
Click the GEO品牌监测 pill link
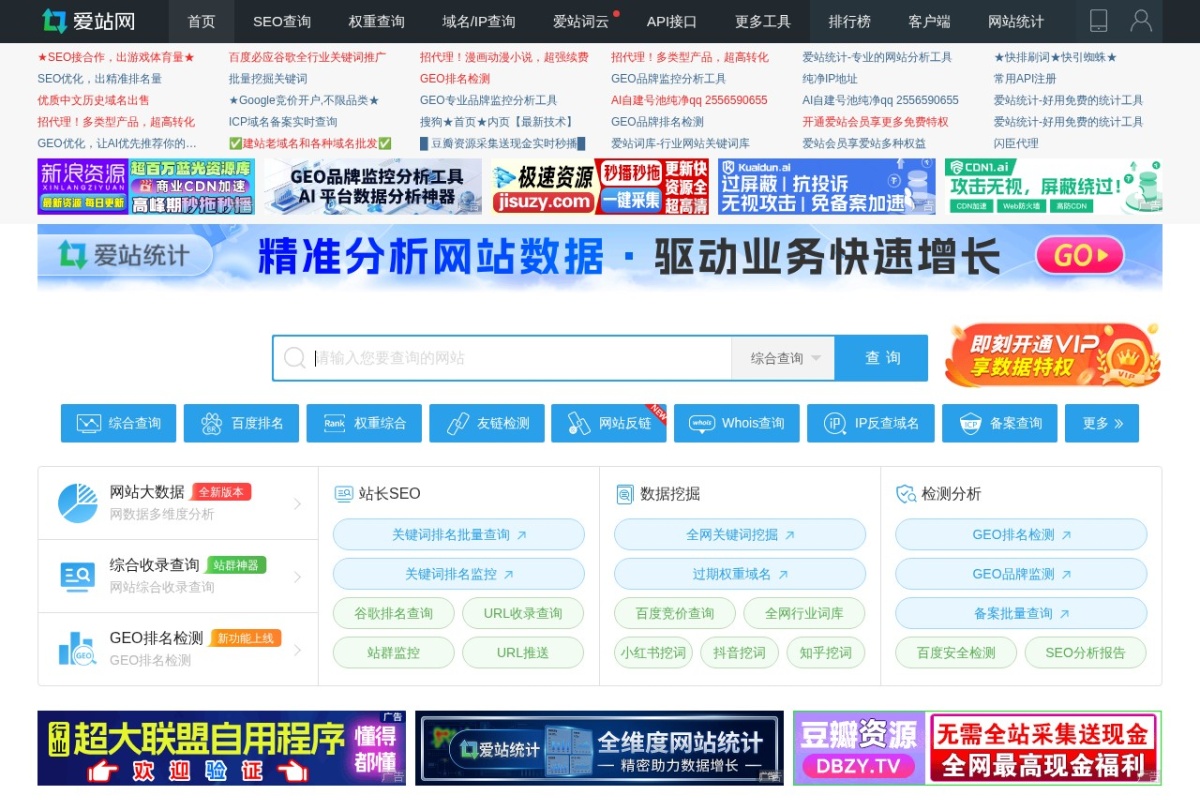point(1021,574)
